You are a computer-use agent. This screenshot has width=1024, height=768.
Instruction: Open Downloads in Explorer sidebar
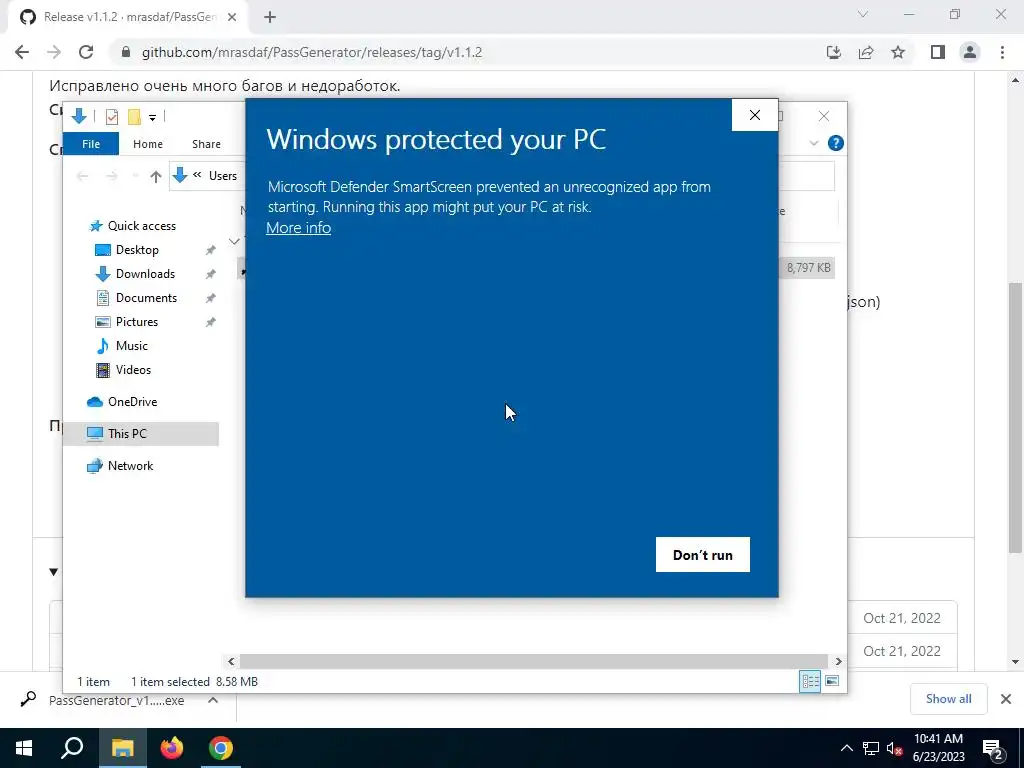145,274
